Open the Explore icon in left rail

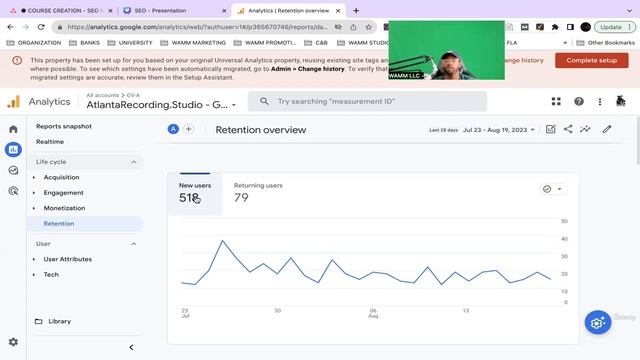point(13,170)
